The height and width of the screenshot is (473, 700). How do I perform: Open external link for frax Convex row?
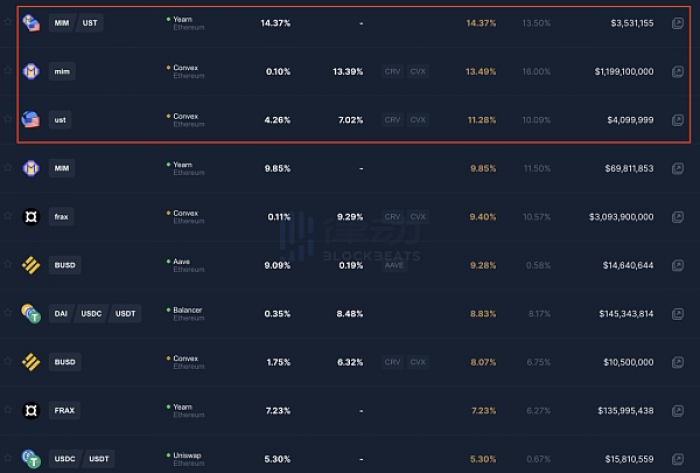677,217
